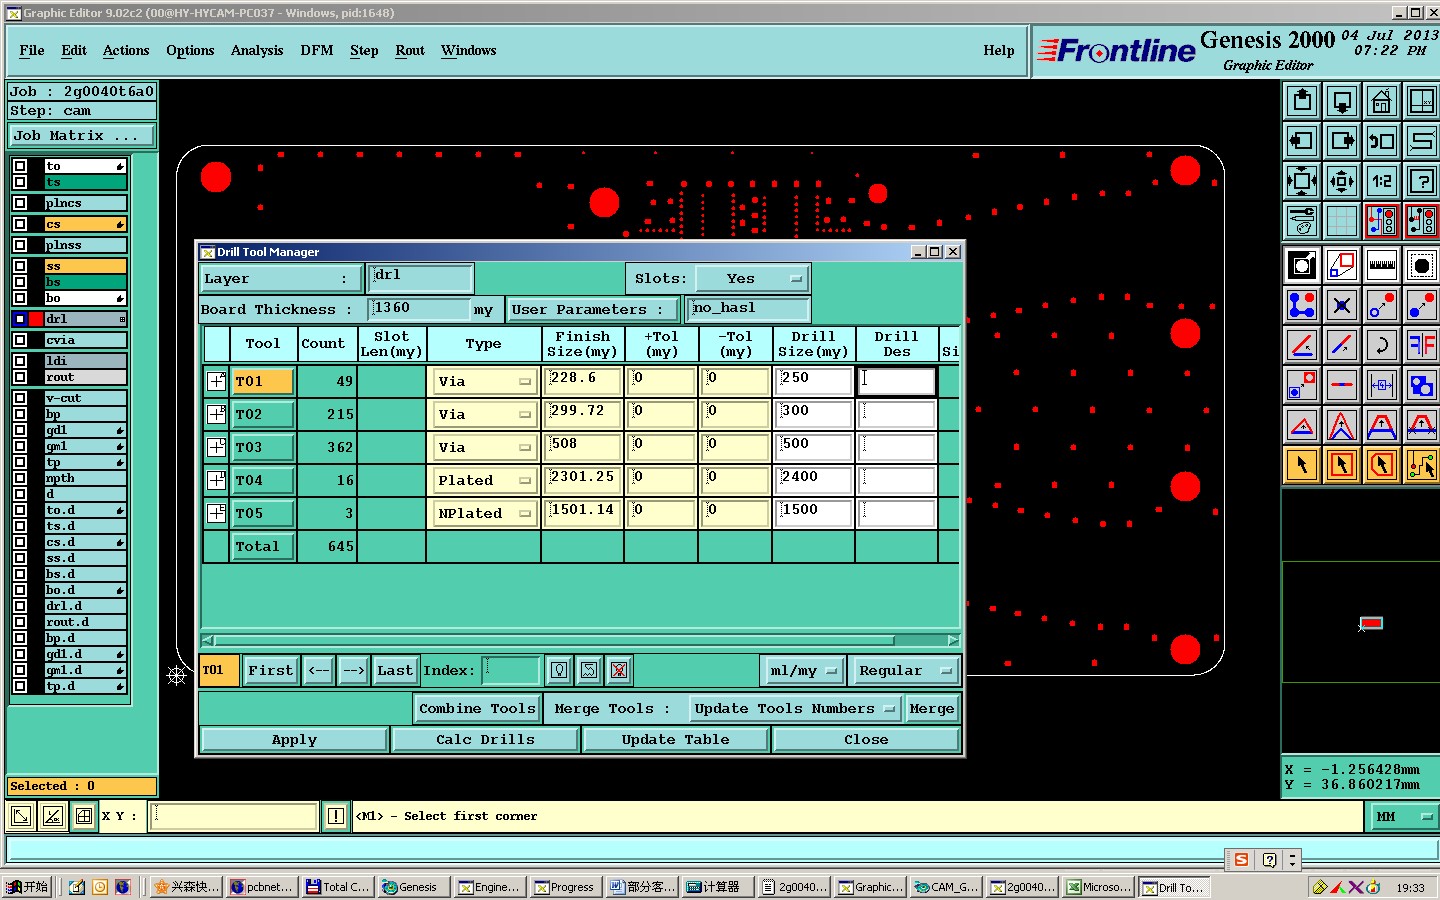Click the pan left view icon
The width and height of the screenshot is (1440, 900).
coord(1302,141)
